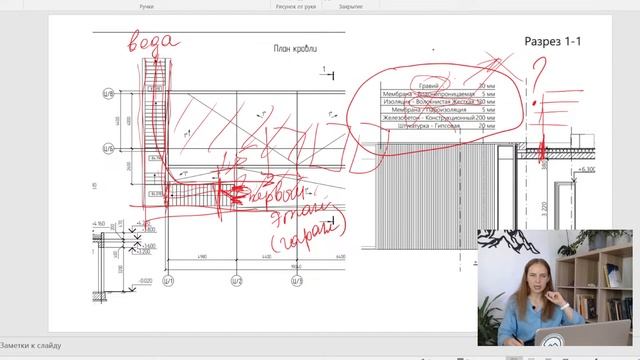This screenshot has height=360, width=640.
Task: Select the 'План кровли' title on the slide
Action: click(x=295, y=49)
